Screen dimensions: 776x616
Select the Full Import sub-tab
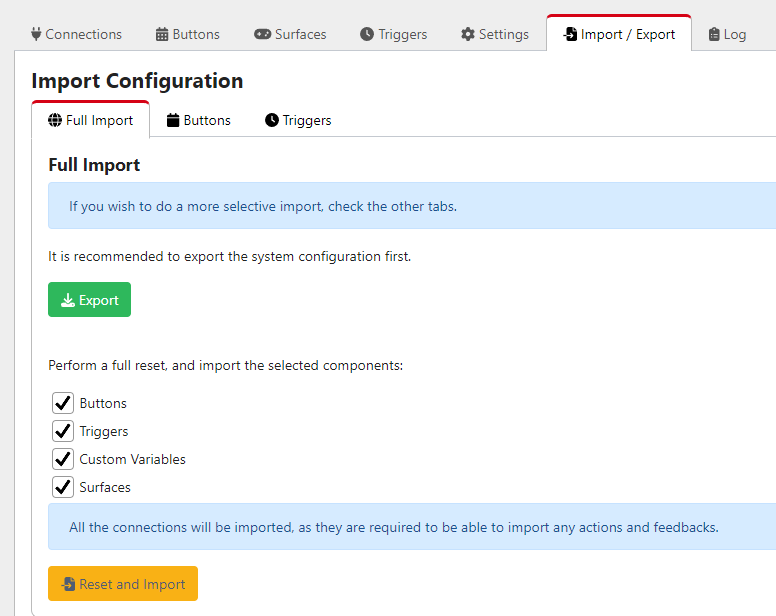91,120
